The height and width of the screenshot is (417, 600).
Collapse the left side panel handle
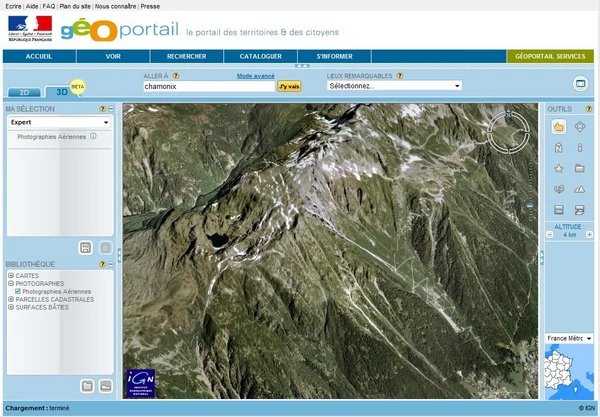119,255
